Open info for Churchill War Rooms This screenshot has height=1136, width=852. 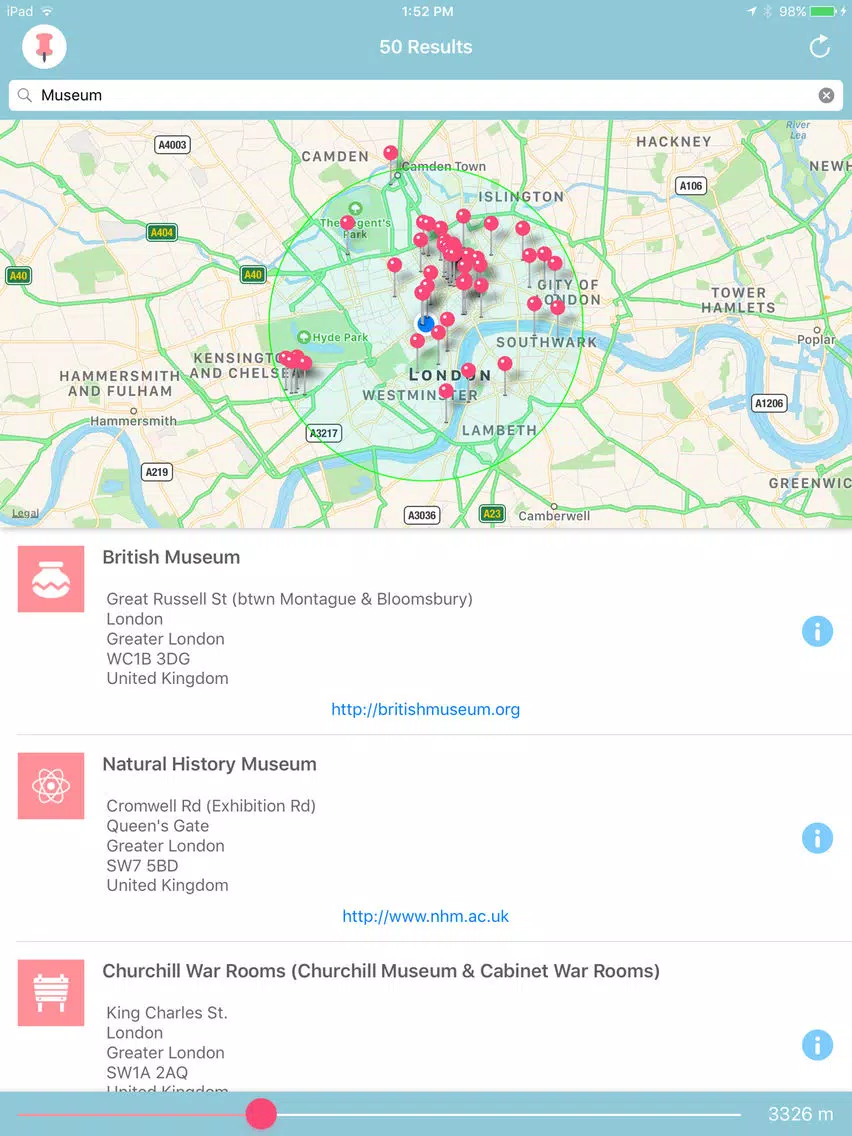coord(817,1045)
